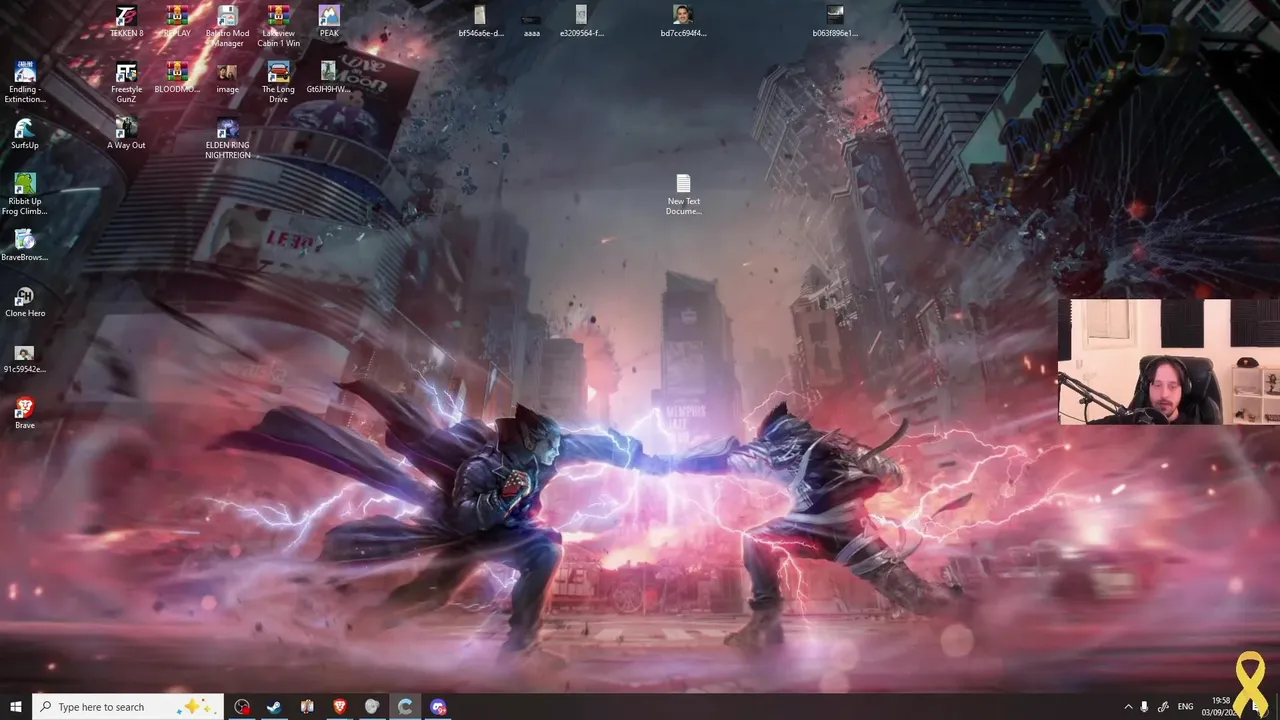Select the REPLAY archive file icon
This screenshot has height=720, width=1280.
[x=177, y=21]
